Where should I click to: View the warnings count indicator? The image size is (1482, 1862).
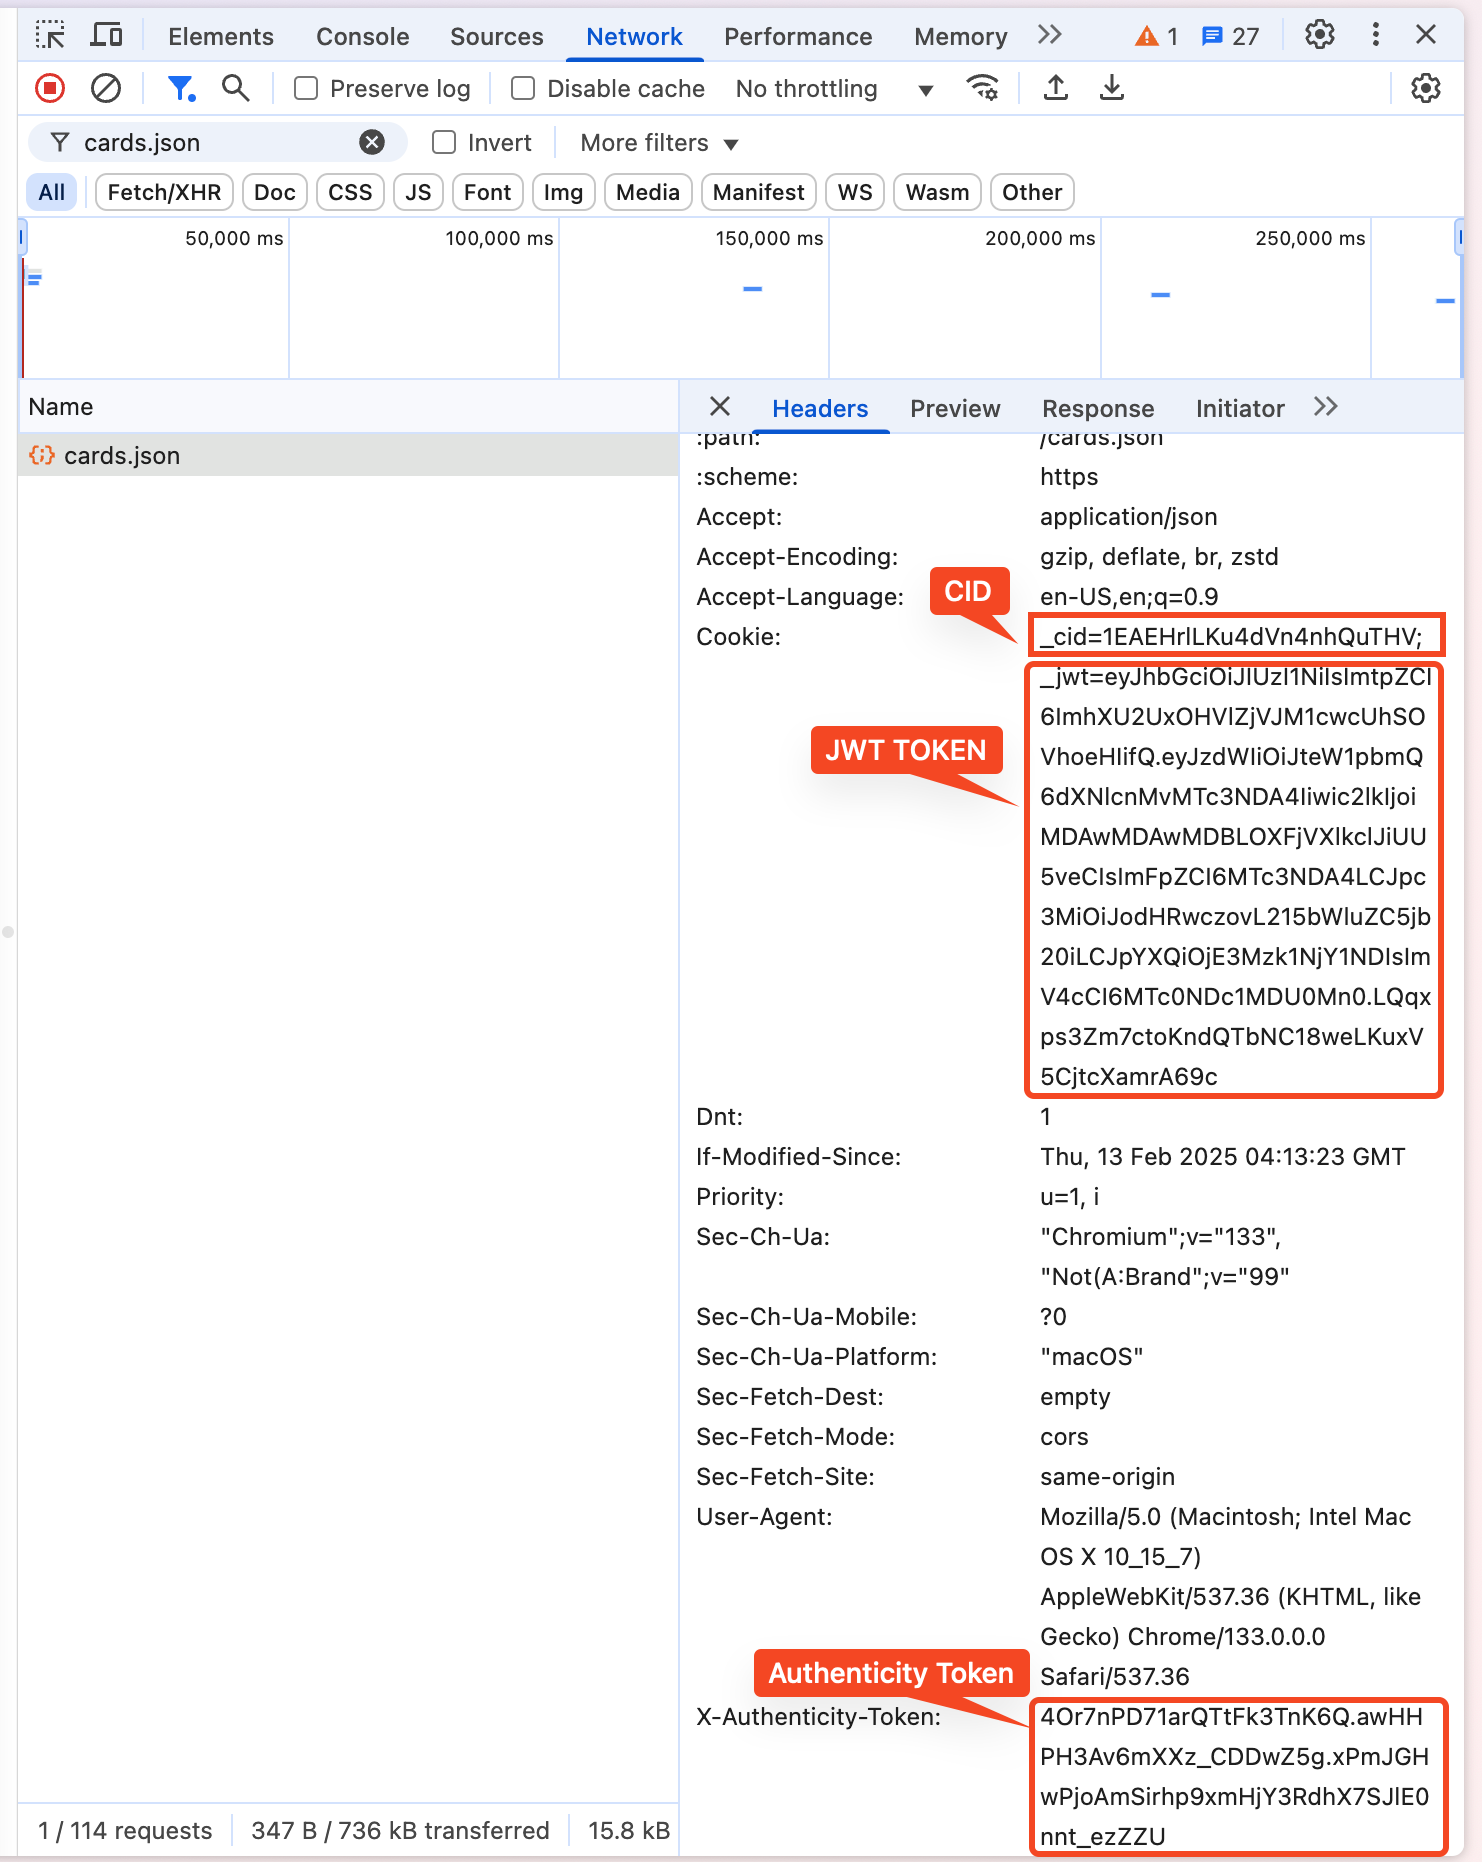coord(1157,37)
